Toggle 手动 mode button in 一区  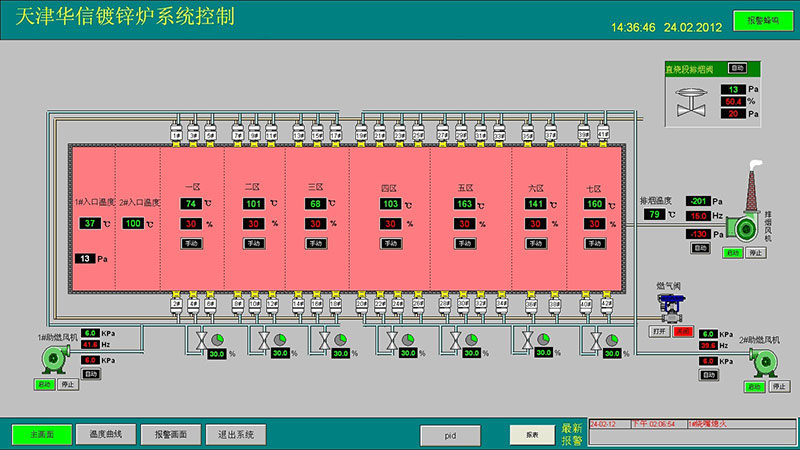192,243
